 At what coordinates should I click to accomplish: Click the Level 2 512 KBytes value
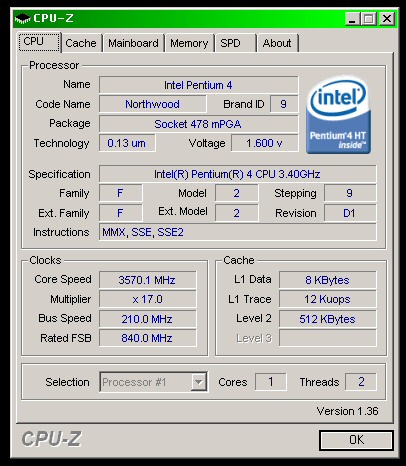tap(327, 319)
